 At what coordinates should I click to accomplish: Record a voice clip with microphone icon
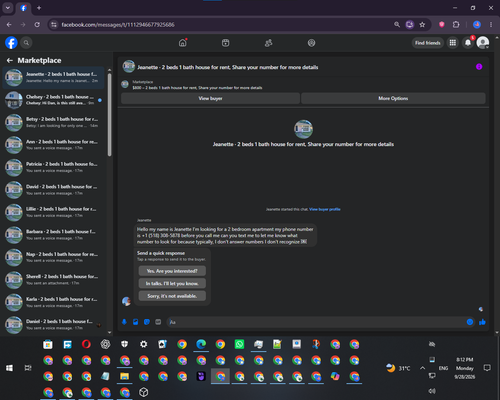tap(124, 322)
